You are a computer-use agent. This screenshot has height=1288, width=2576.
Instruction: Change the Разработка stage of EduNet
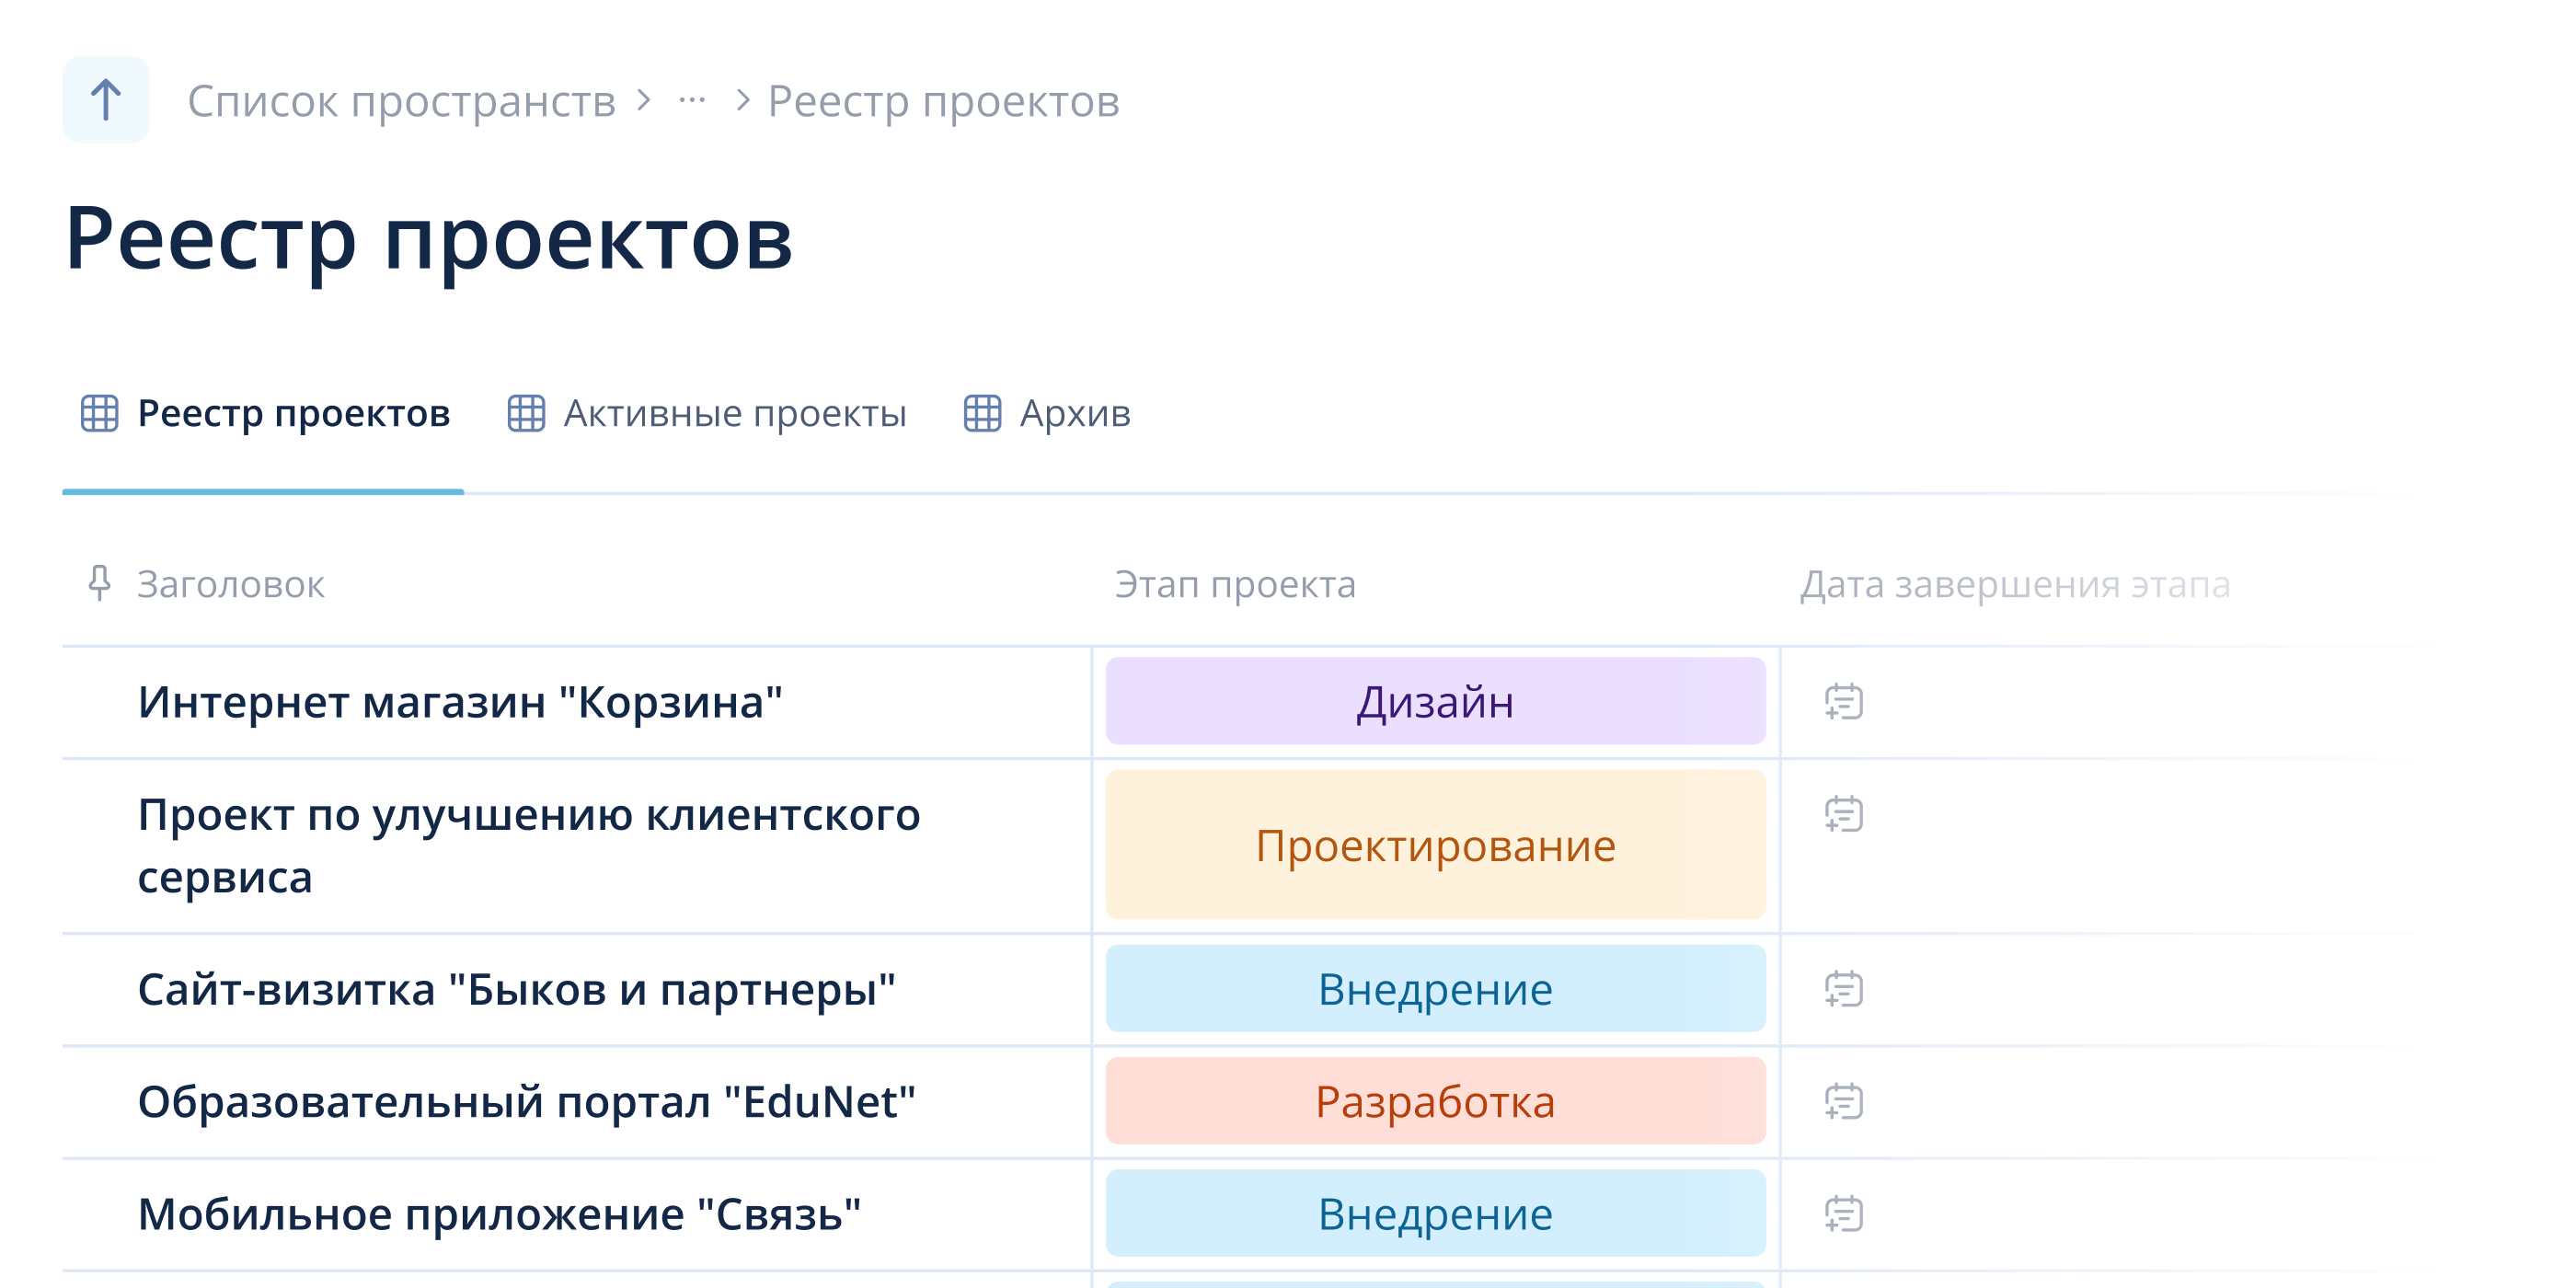tap(1435, 1101)
